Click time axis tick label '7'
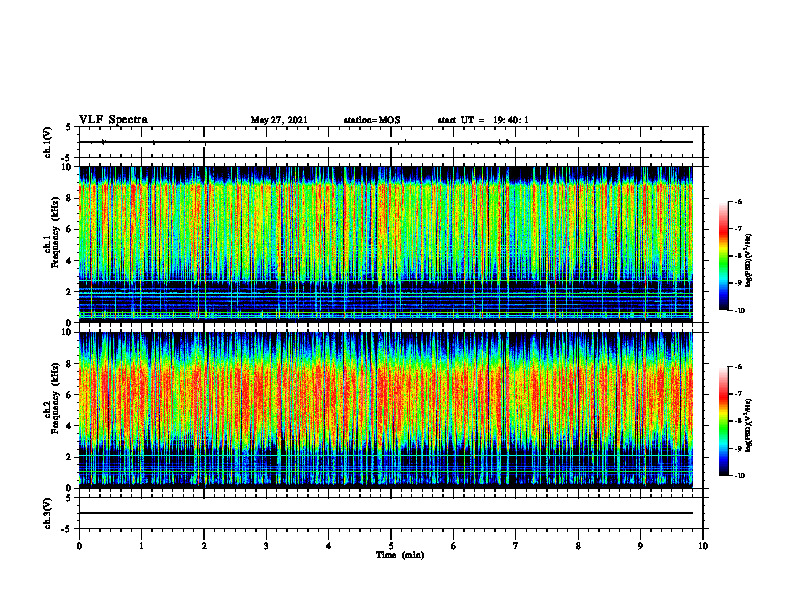 click(516, 546)
